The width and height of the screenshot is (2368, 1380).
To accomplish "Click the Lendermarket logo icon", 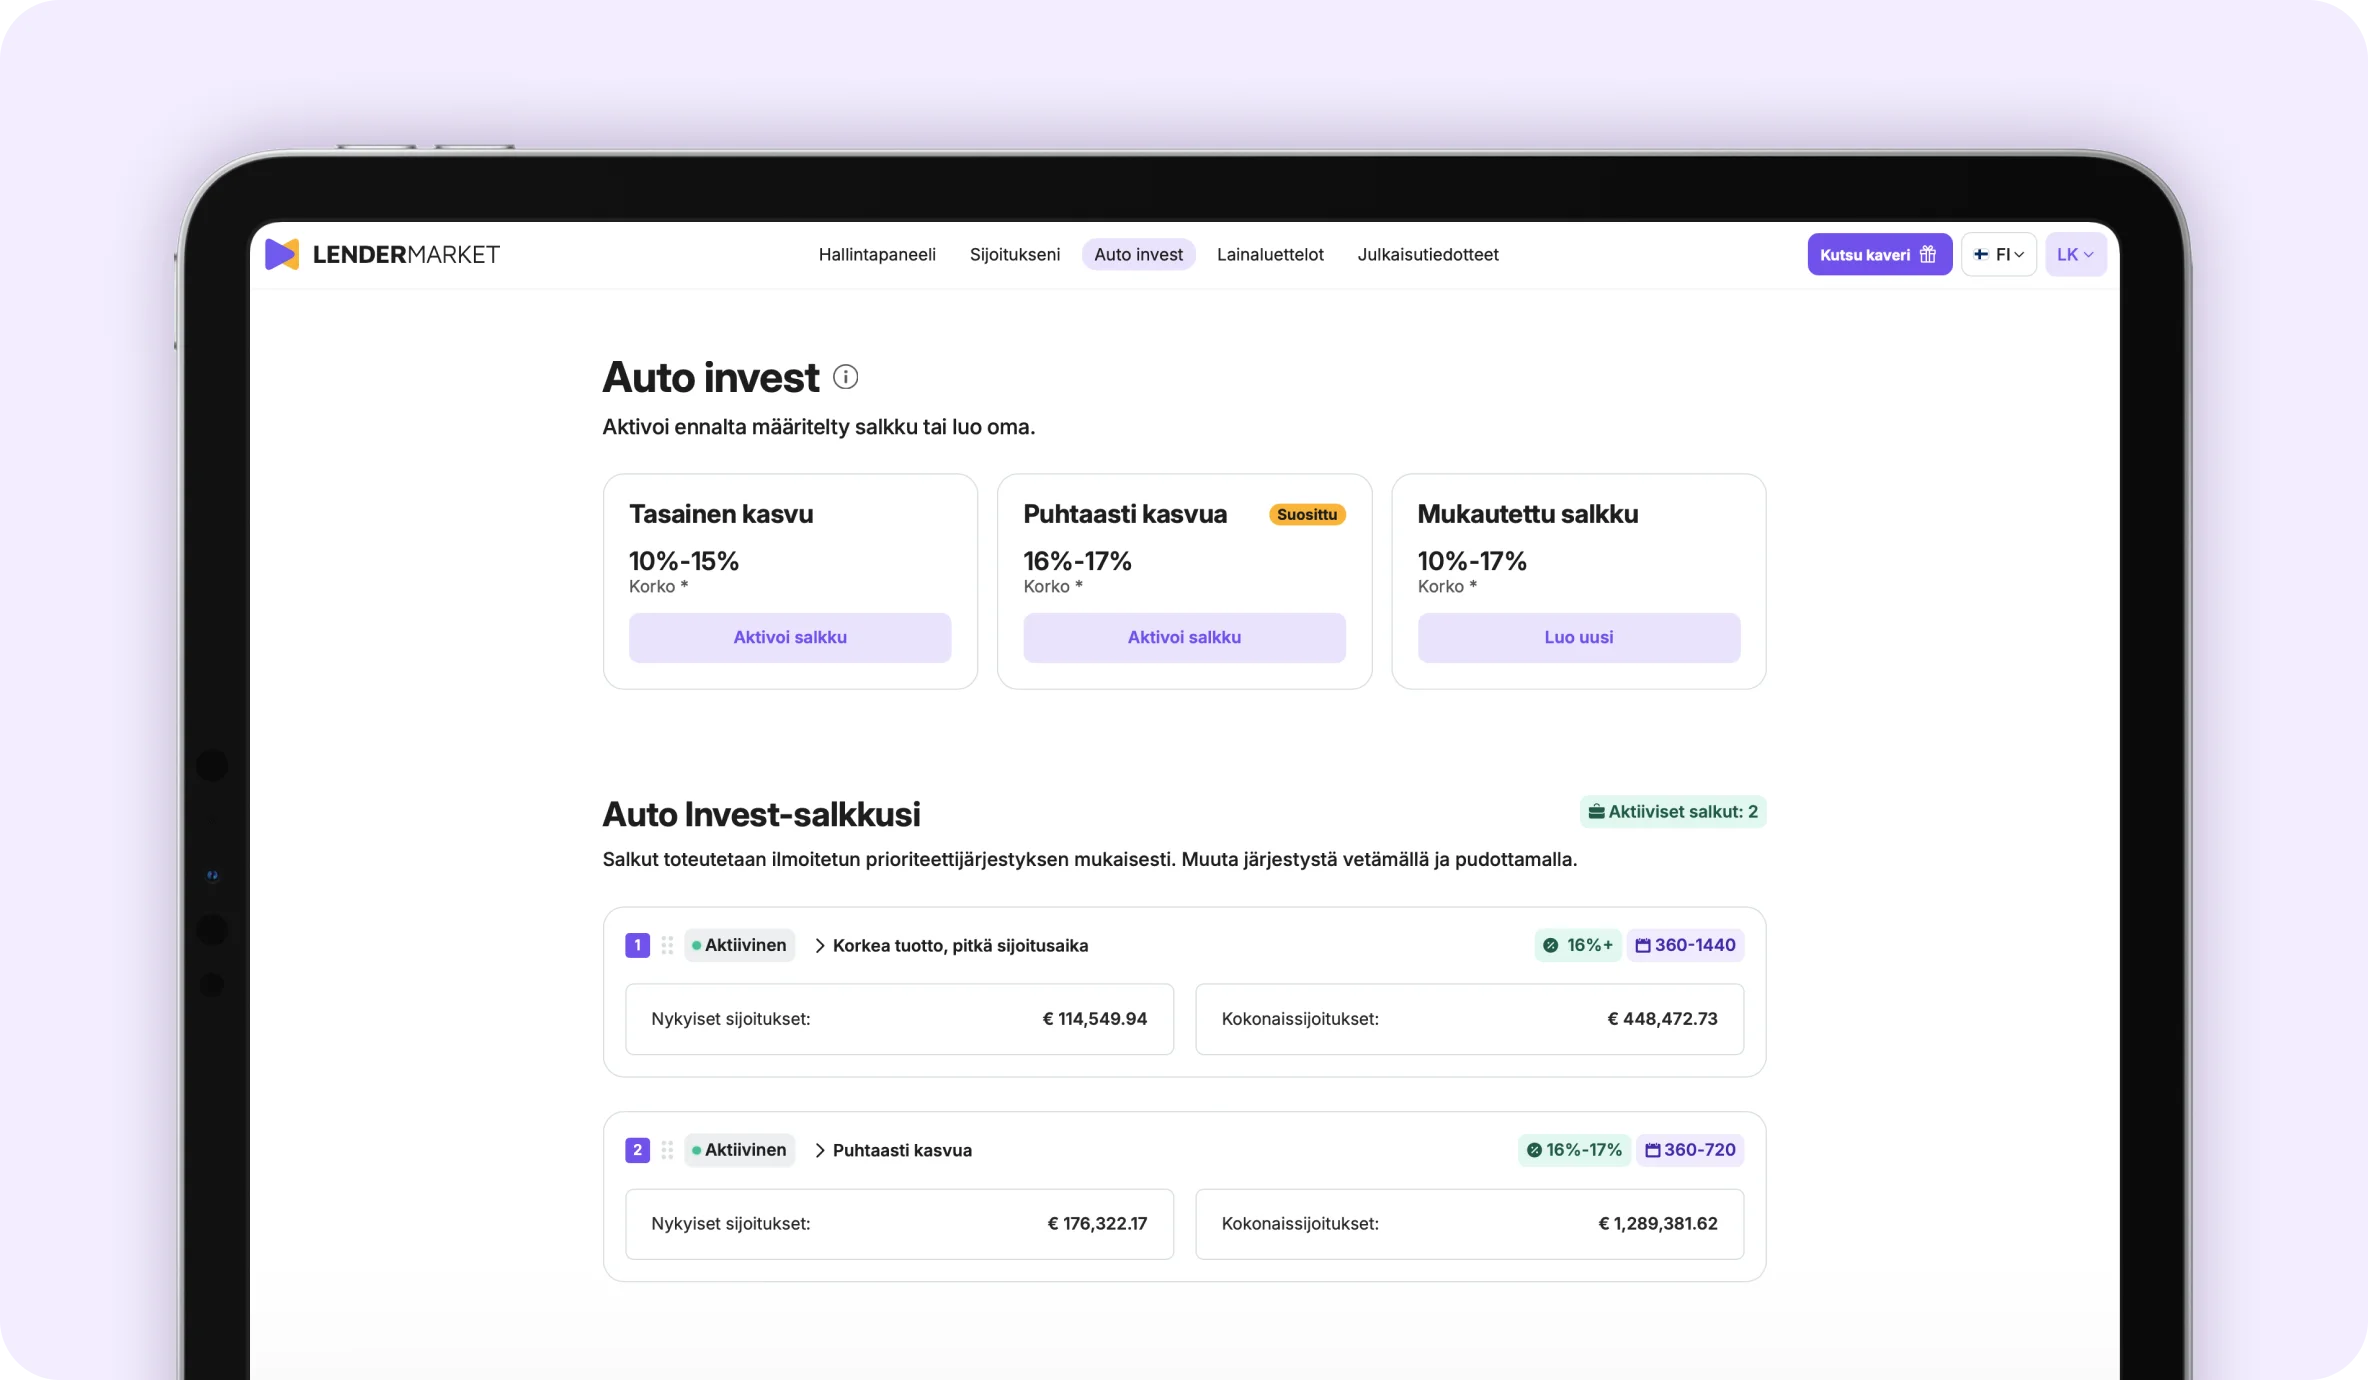I will (282, 254).
